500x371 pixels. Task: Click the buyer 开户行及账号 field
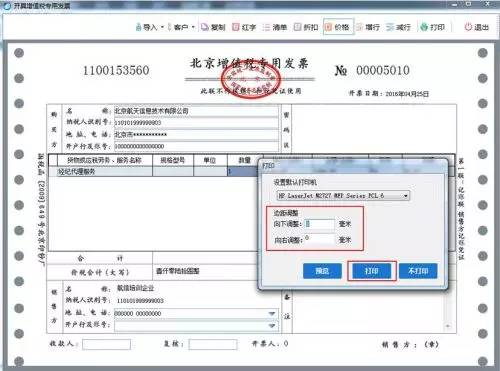coord(196,146)
